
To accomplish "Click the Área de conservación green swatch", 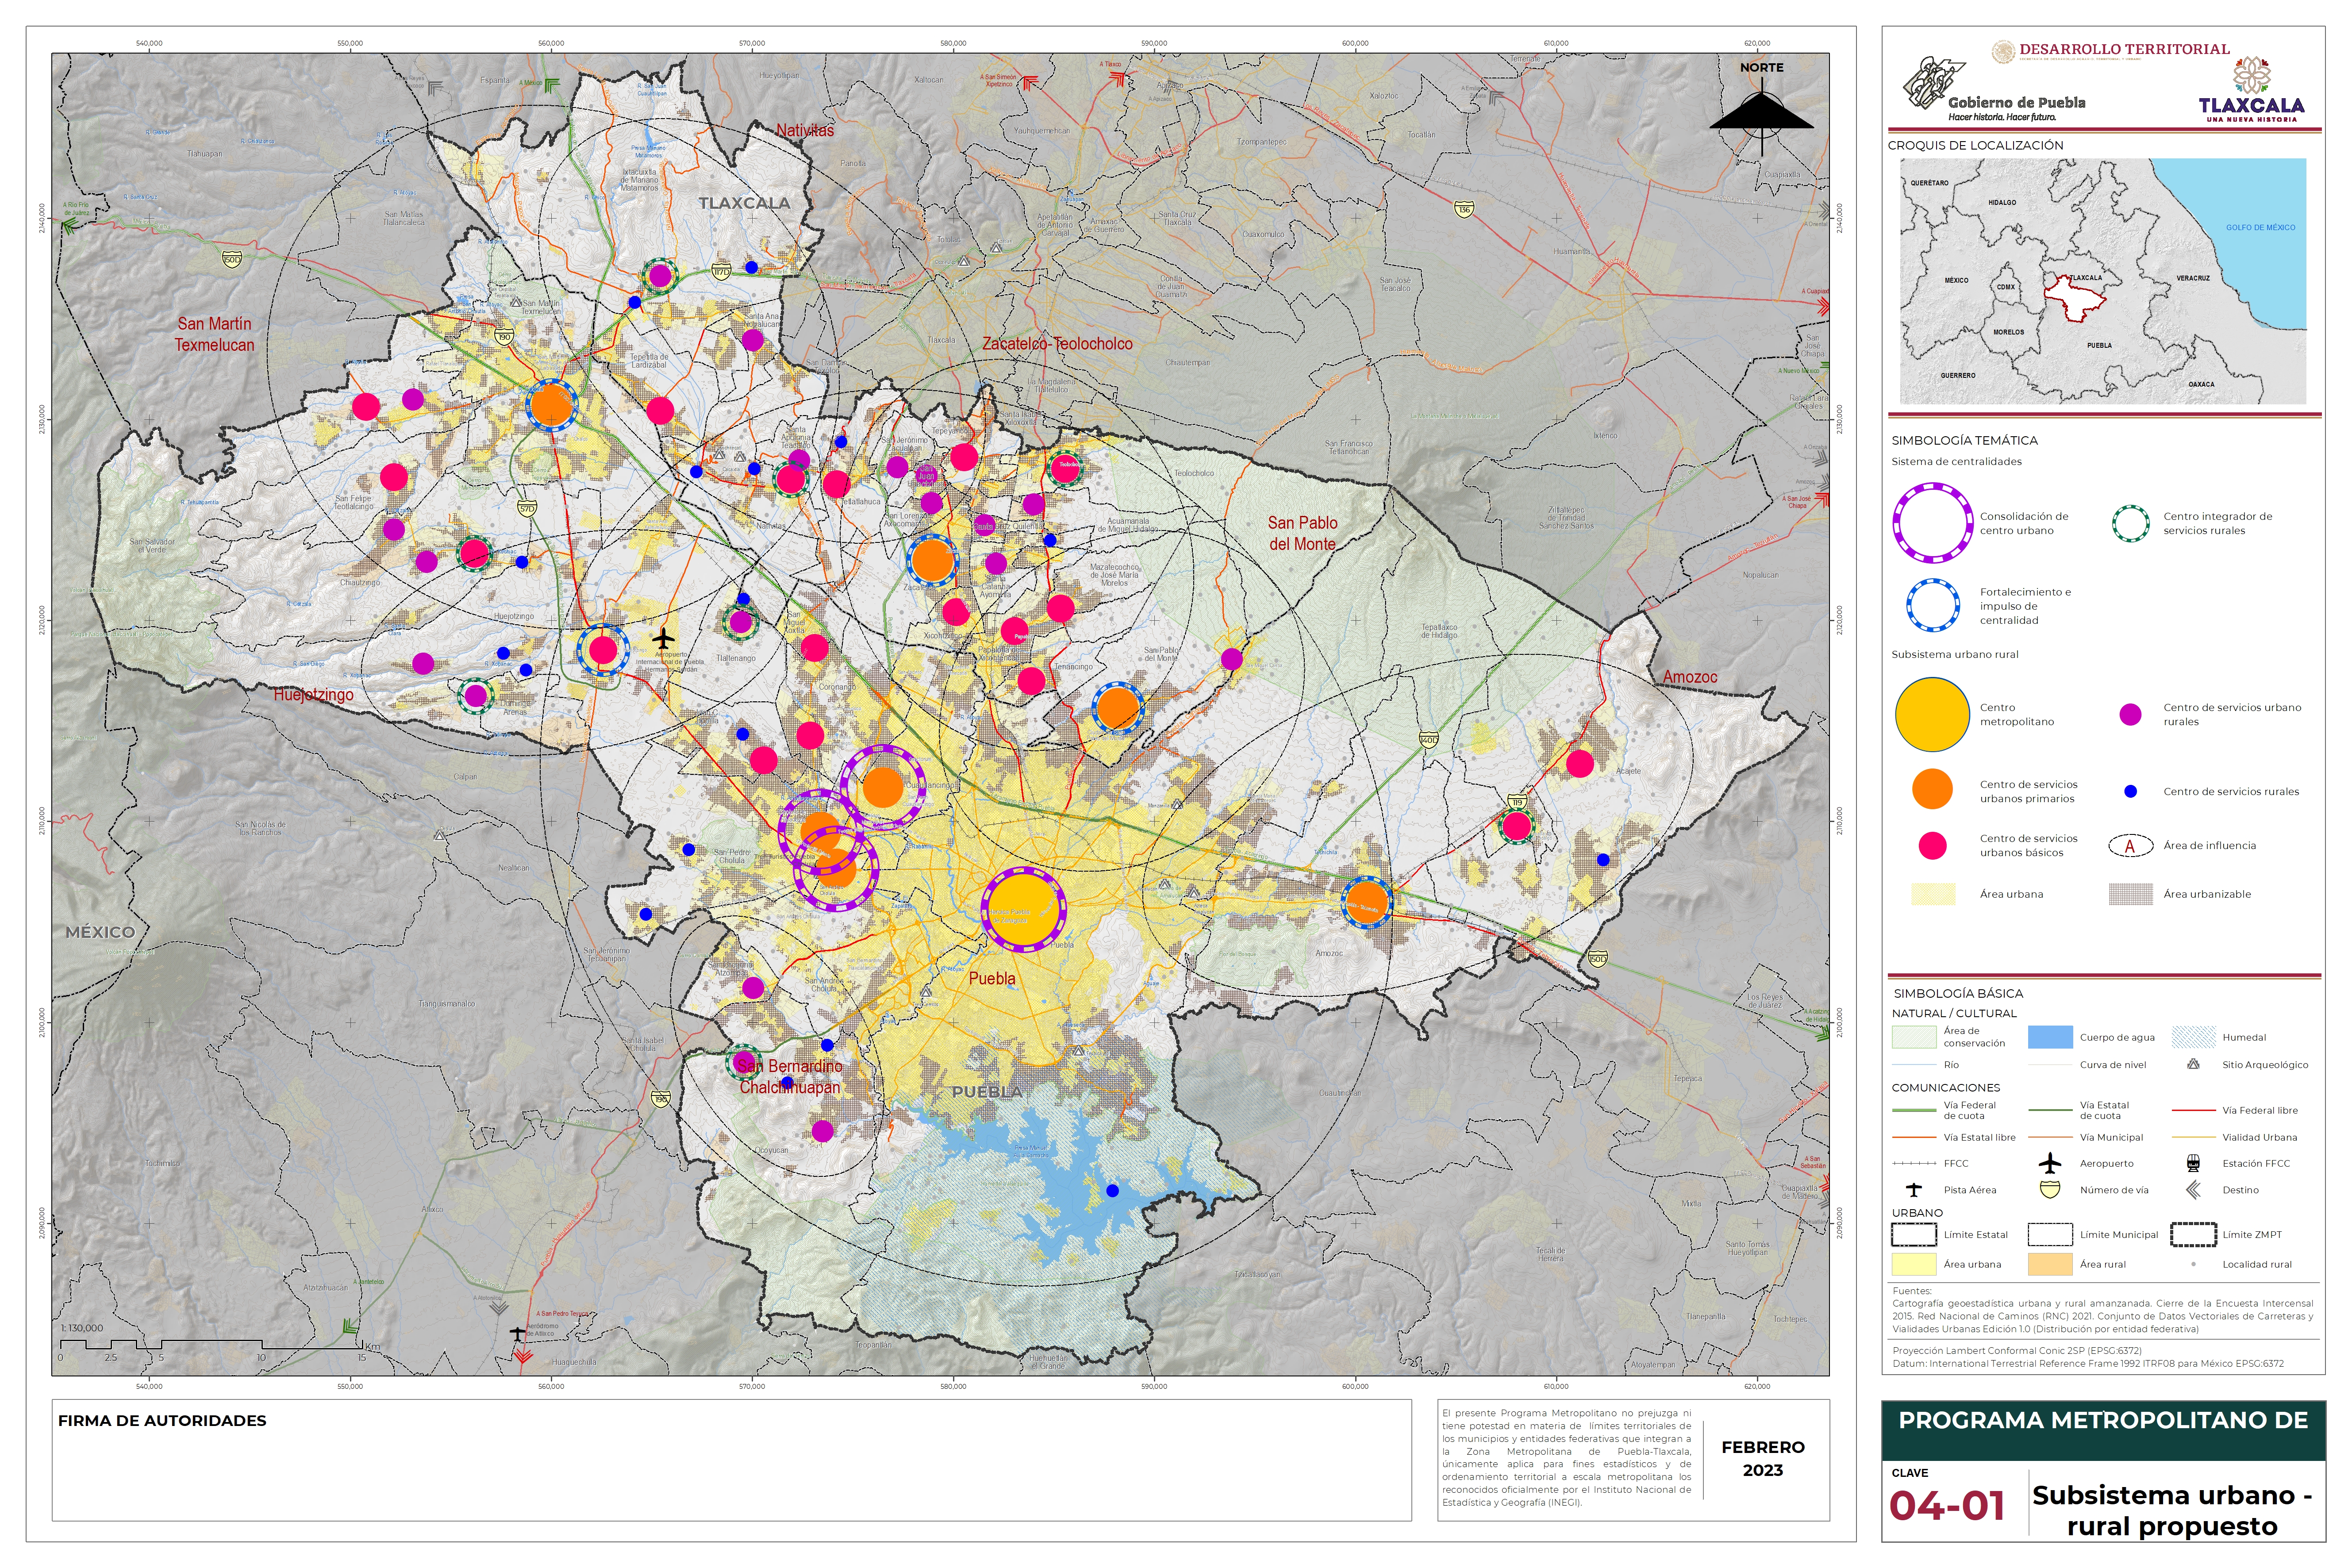I will 1913,1037.
